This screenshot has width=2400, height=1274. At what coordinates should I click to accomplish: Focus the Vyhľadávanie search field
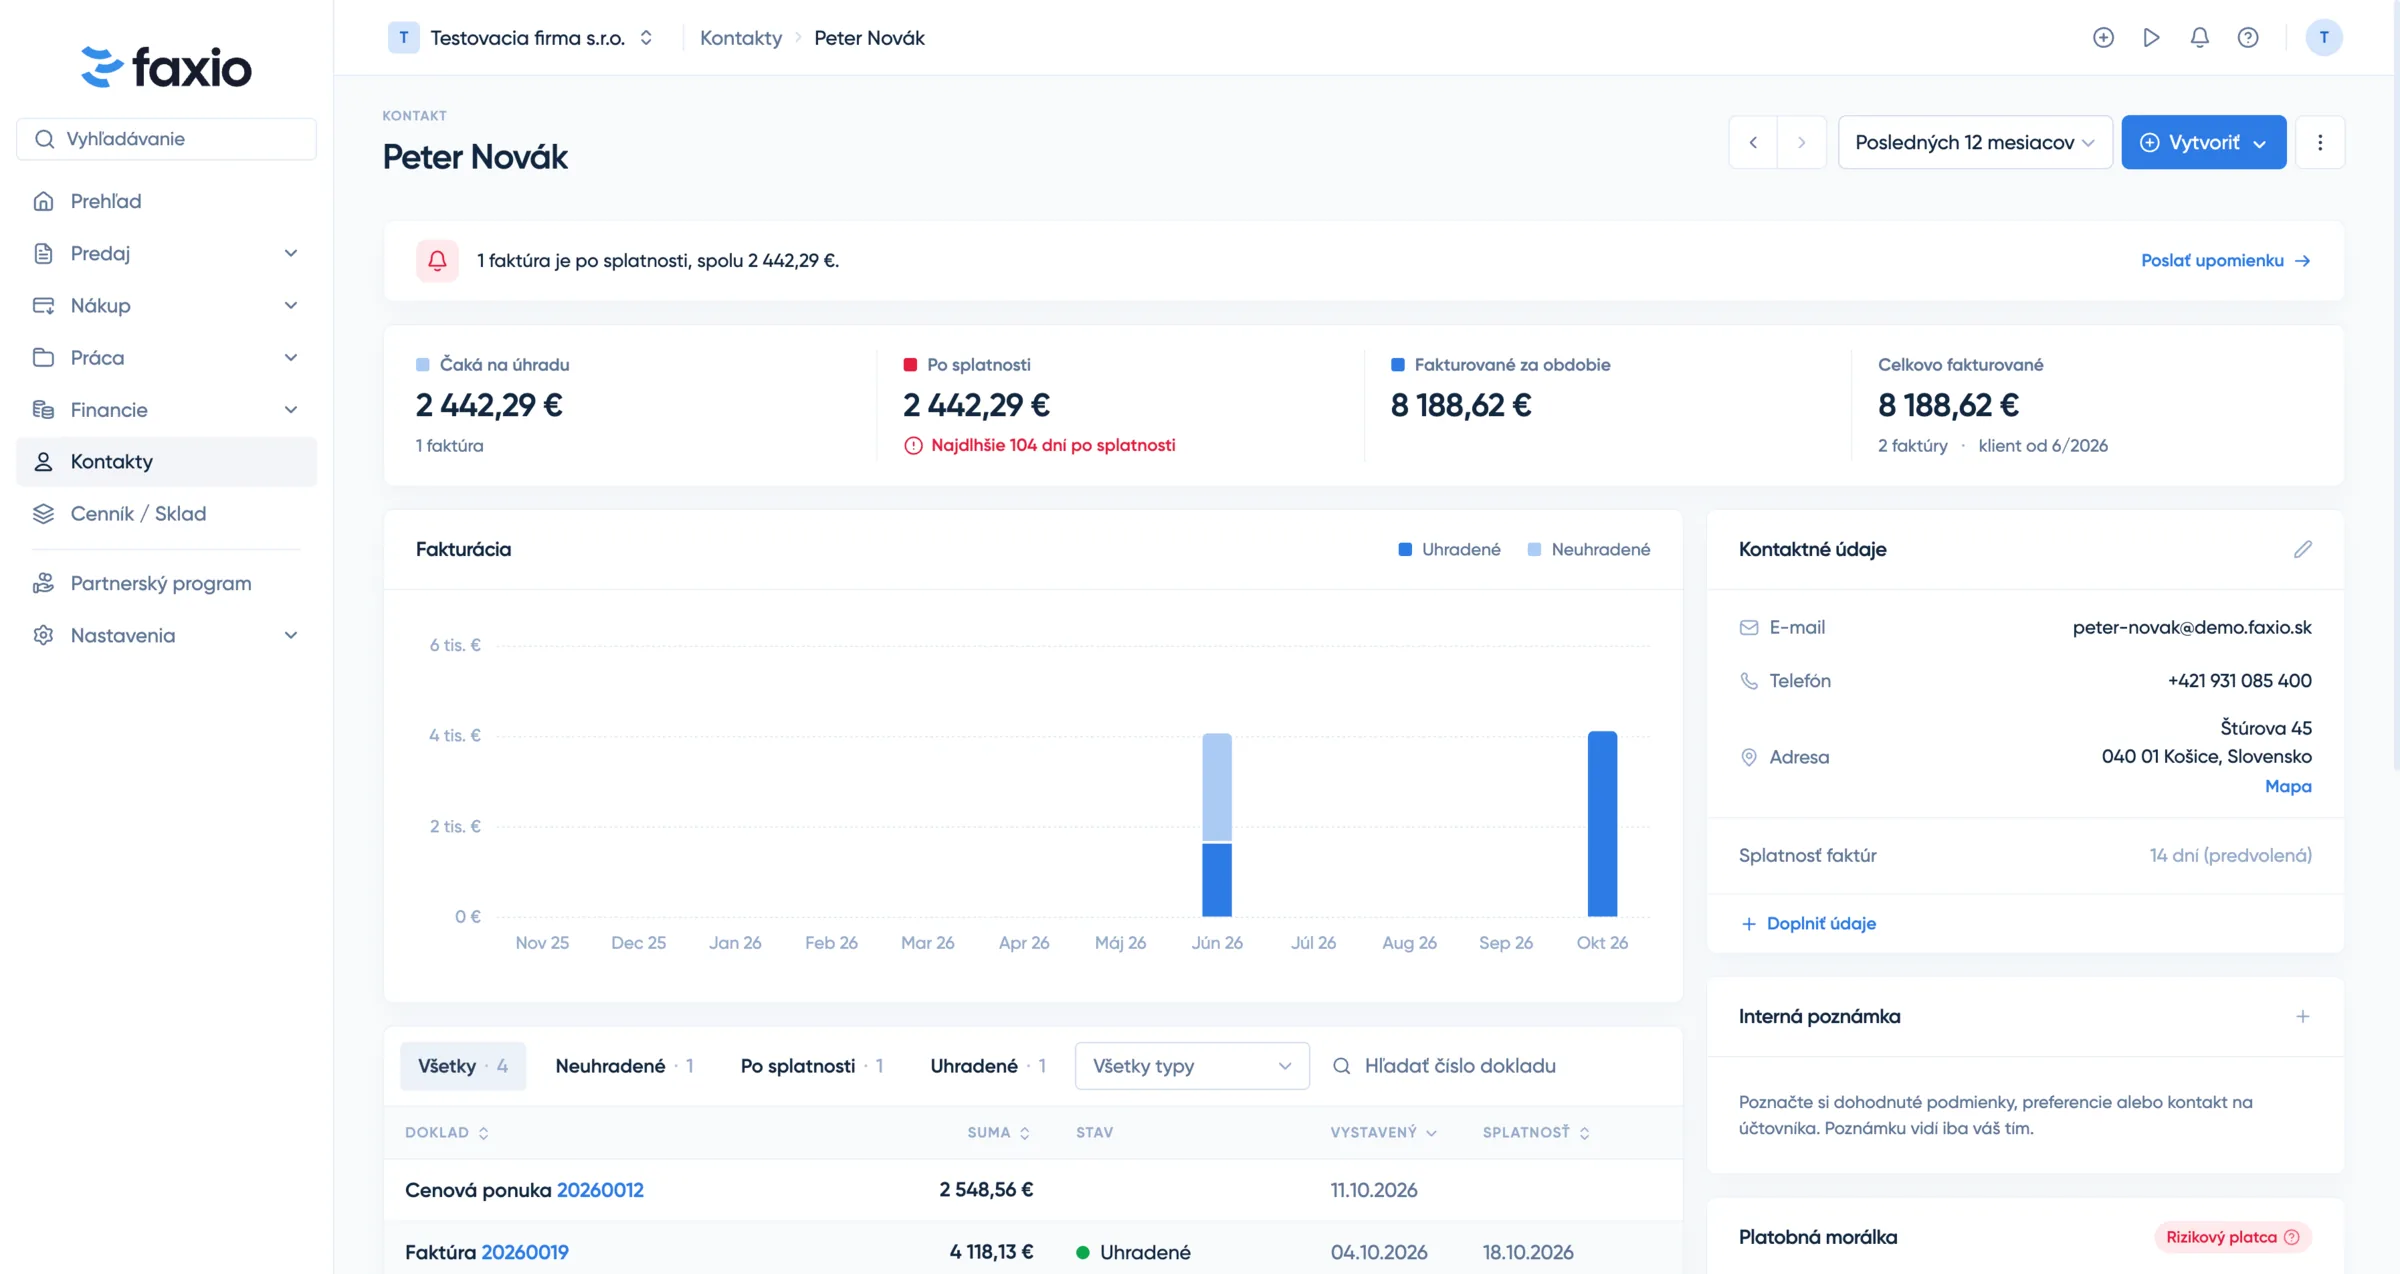point(166,139)
